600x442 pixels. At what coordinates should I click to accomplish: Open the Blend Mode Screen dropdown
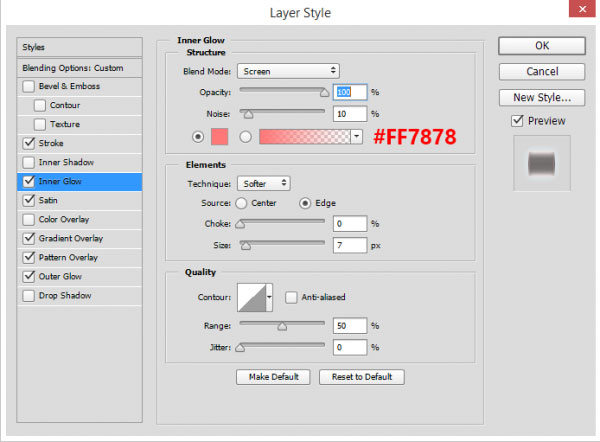coord(288,71)
